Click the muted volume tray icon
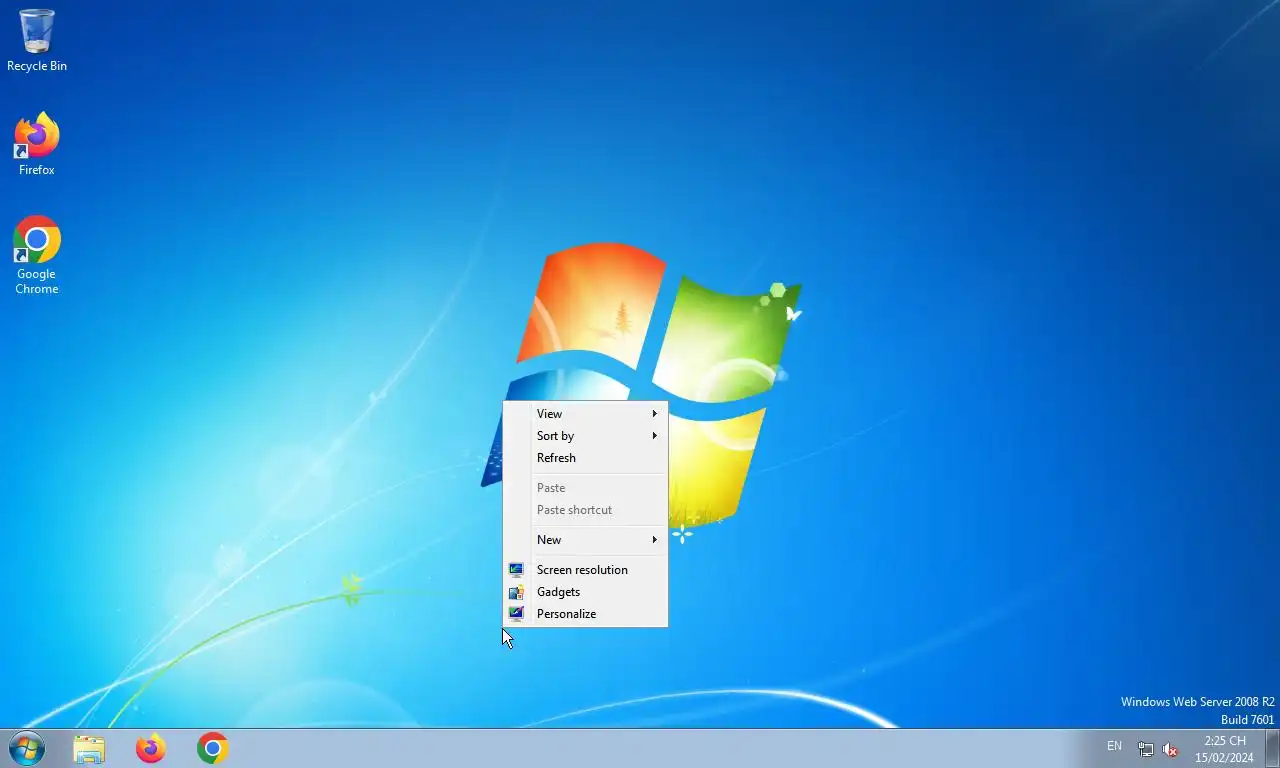The image size is (1280, 768). pyautogui.click(x=1170, y=749)
